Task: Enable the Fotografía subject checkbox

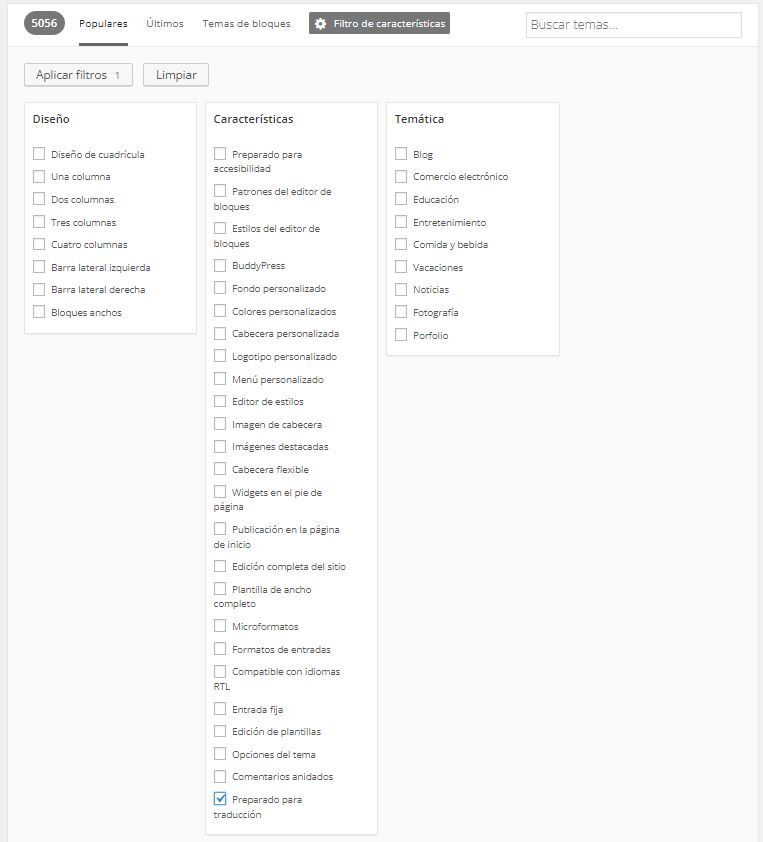Action: point(401,312)
